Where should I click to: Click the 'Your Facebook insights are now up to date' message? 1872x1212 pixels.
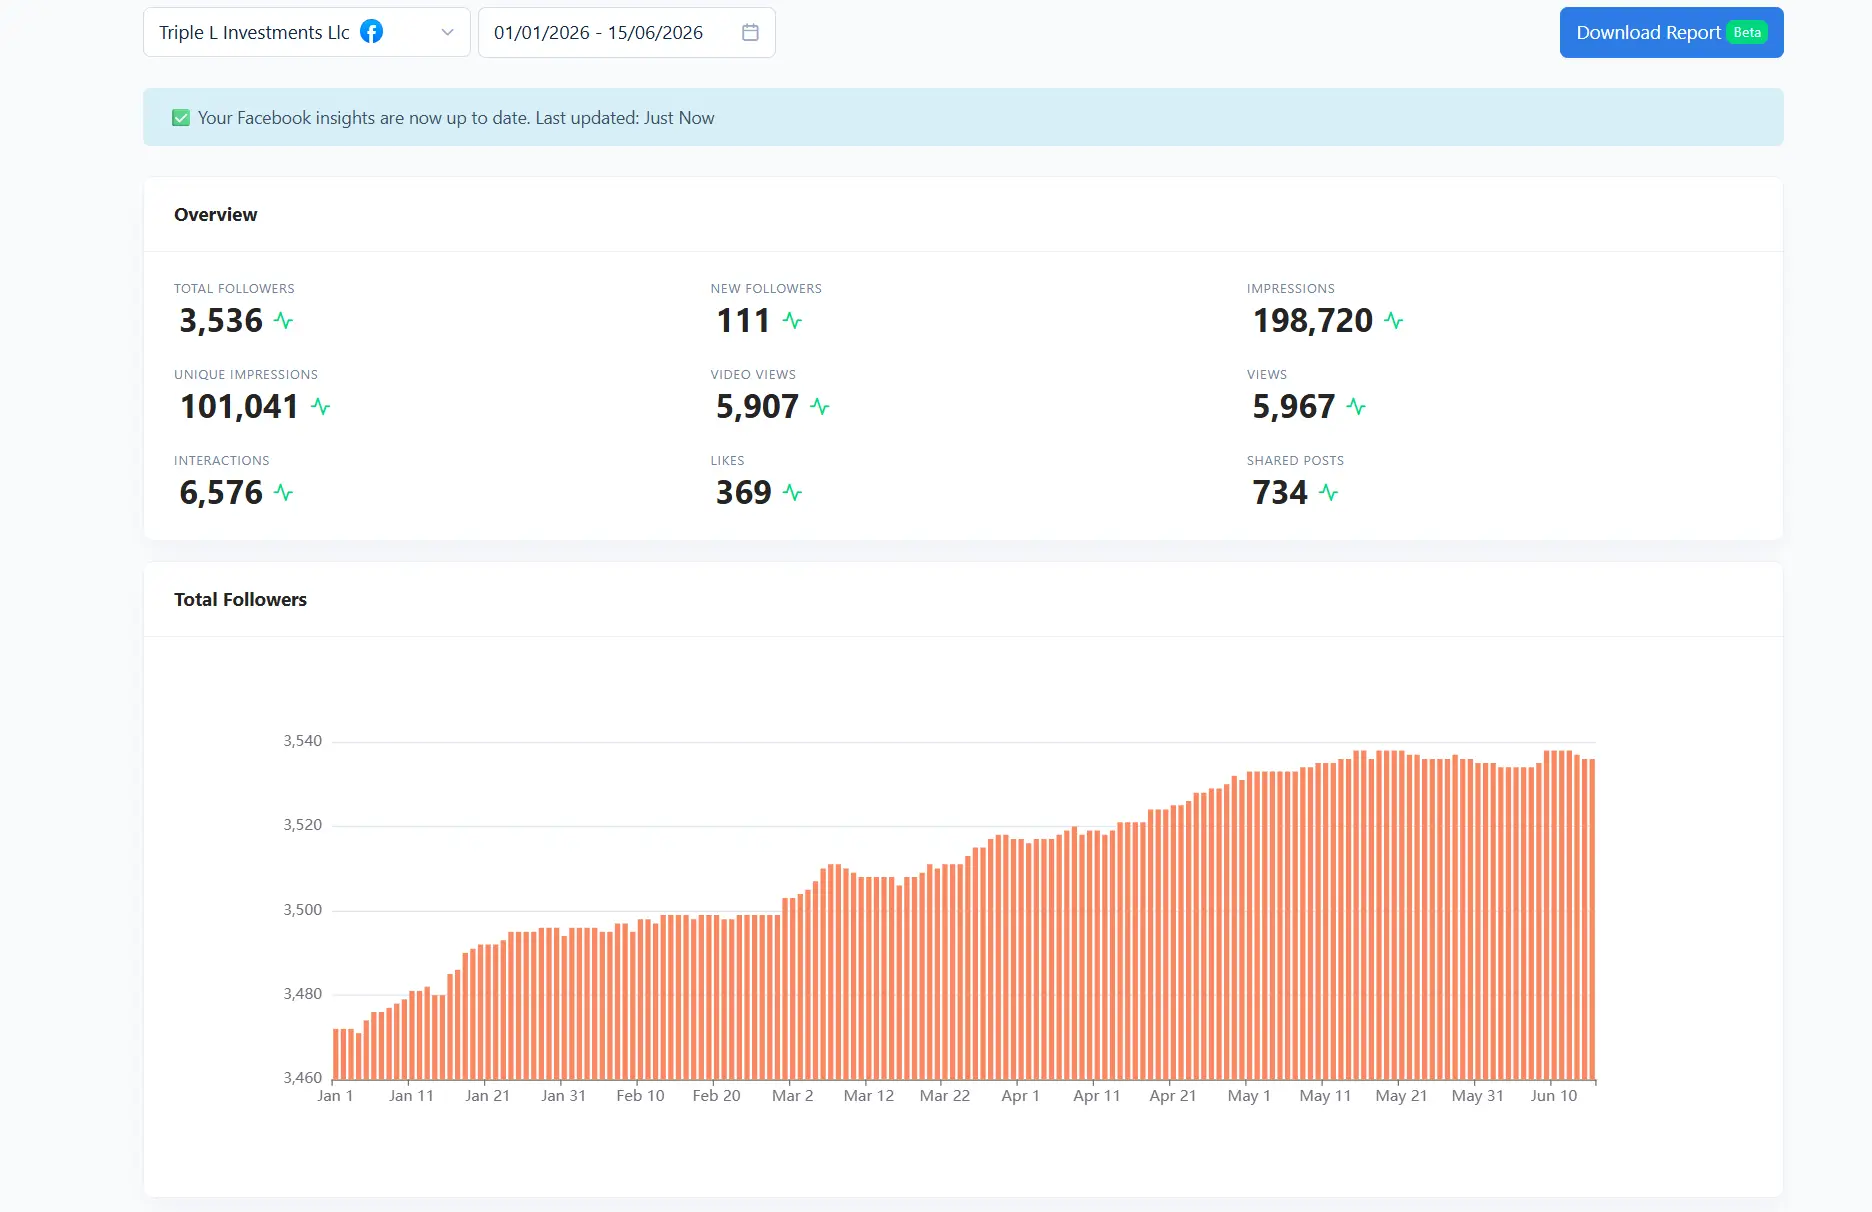(x=456, y=118)
